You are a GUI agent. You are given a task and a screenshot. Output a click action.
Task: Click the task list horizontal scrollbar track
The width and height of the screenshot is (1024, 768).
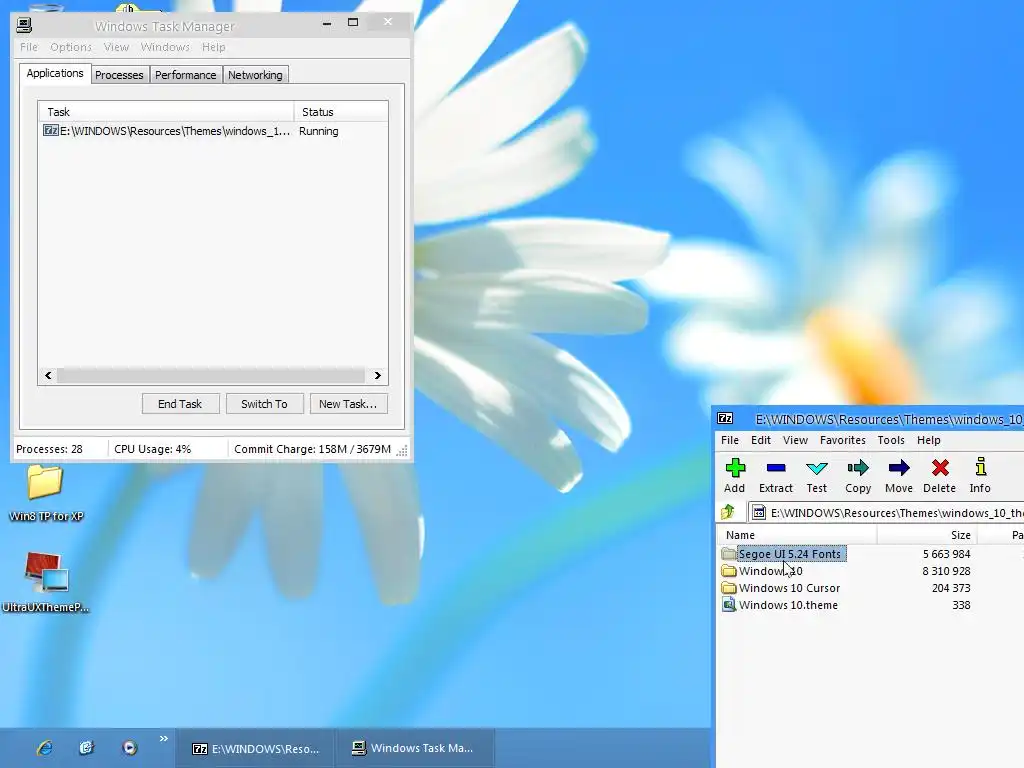click(211, 376)
